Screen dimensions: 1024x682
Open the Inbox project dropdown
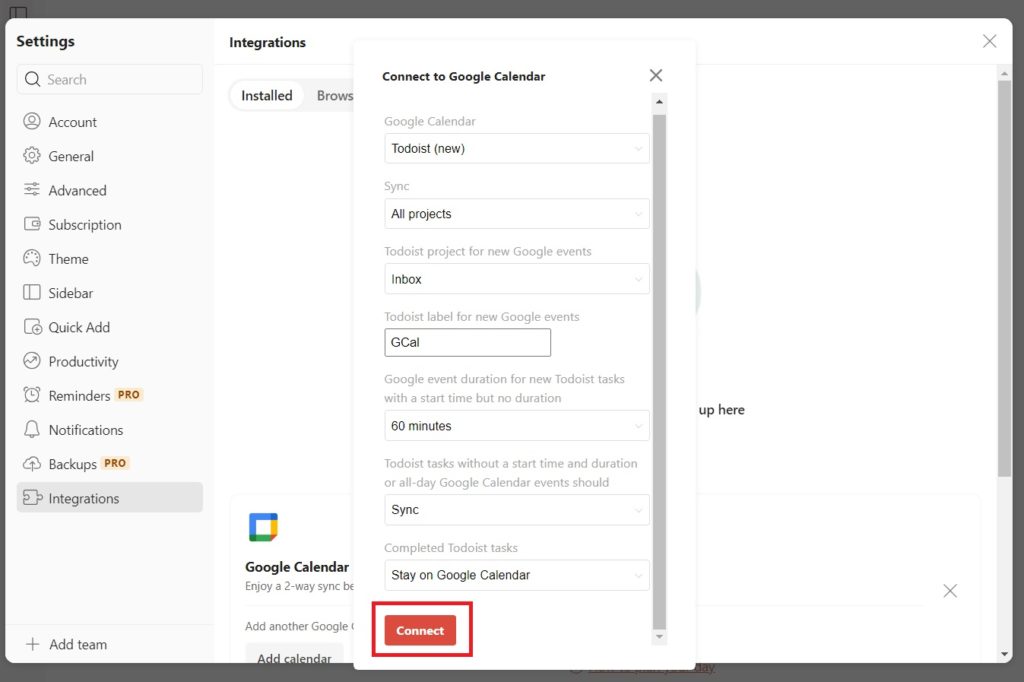(x=517, y=280)
